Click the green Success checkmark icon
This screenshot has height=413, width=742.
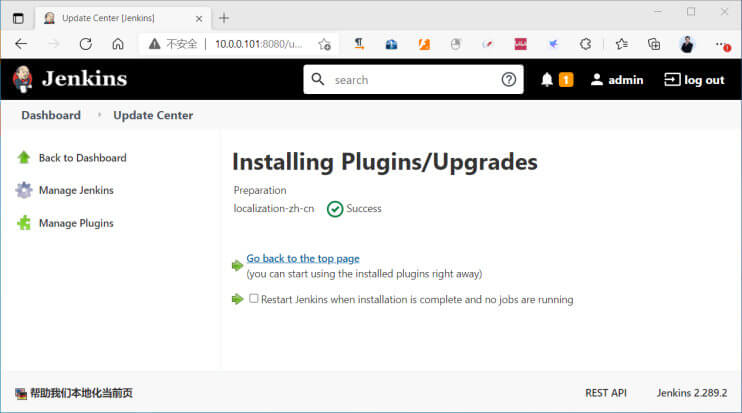point(335,209)
